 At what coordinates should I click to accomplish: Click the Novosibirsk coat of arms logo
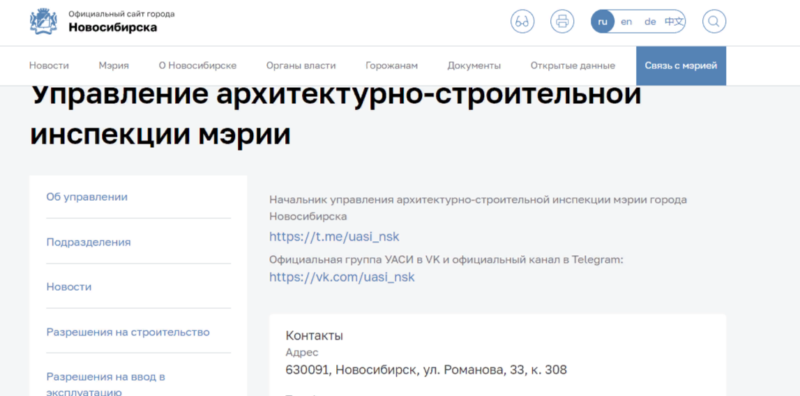coord(43,21)
